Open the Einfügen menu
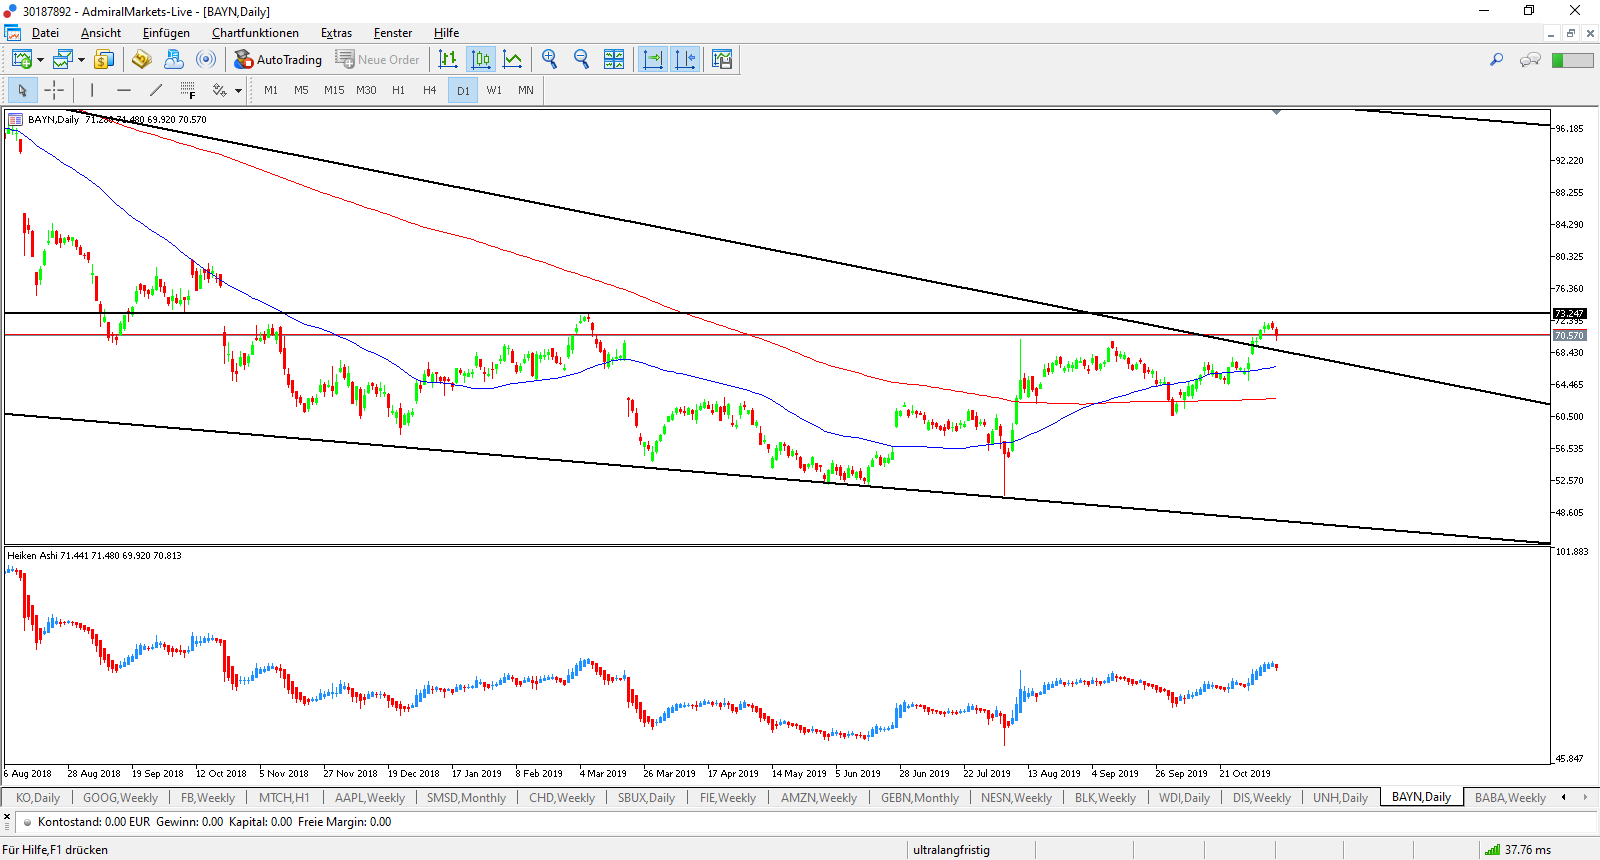 (x=166, y=33)
